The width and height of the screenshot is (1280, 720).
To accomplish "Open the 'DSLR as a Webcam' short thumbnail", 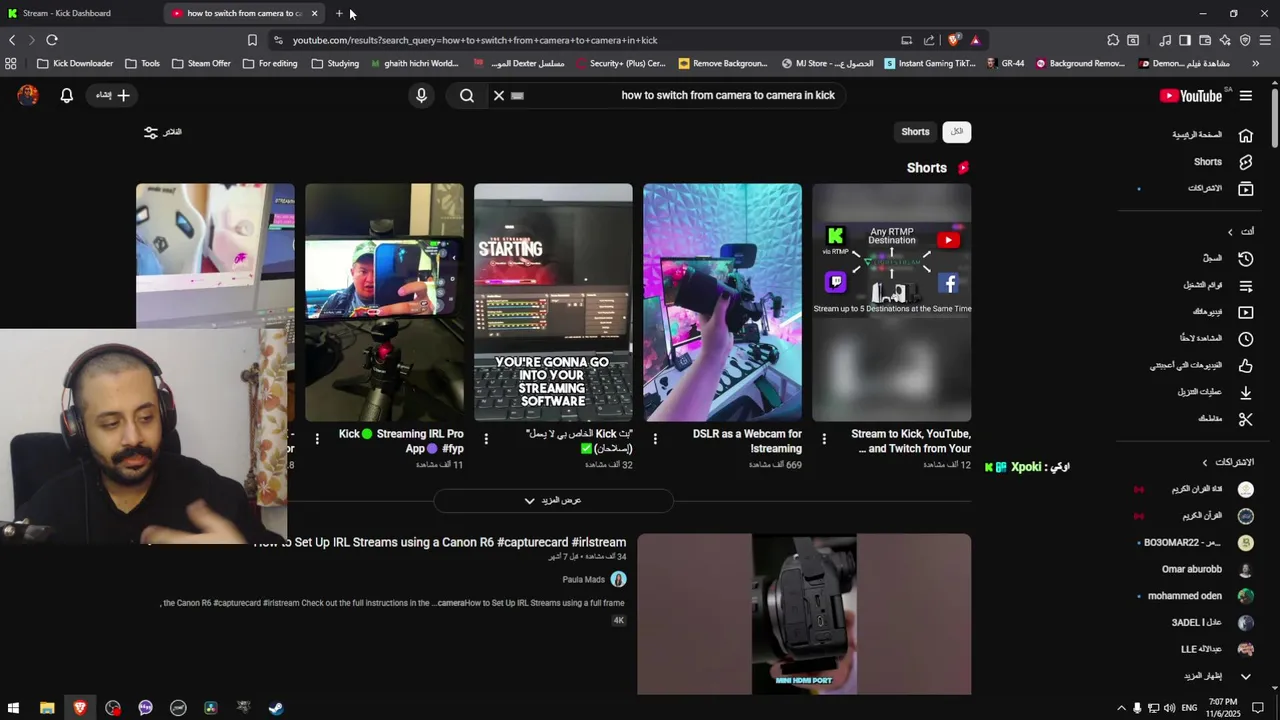I will [722, 302].
